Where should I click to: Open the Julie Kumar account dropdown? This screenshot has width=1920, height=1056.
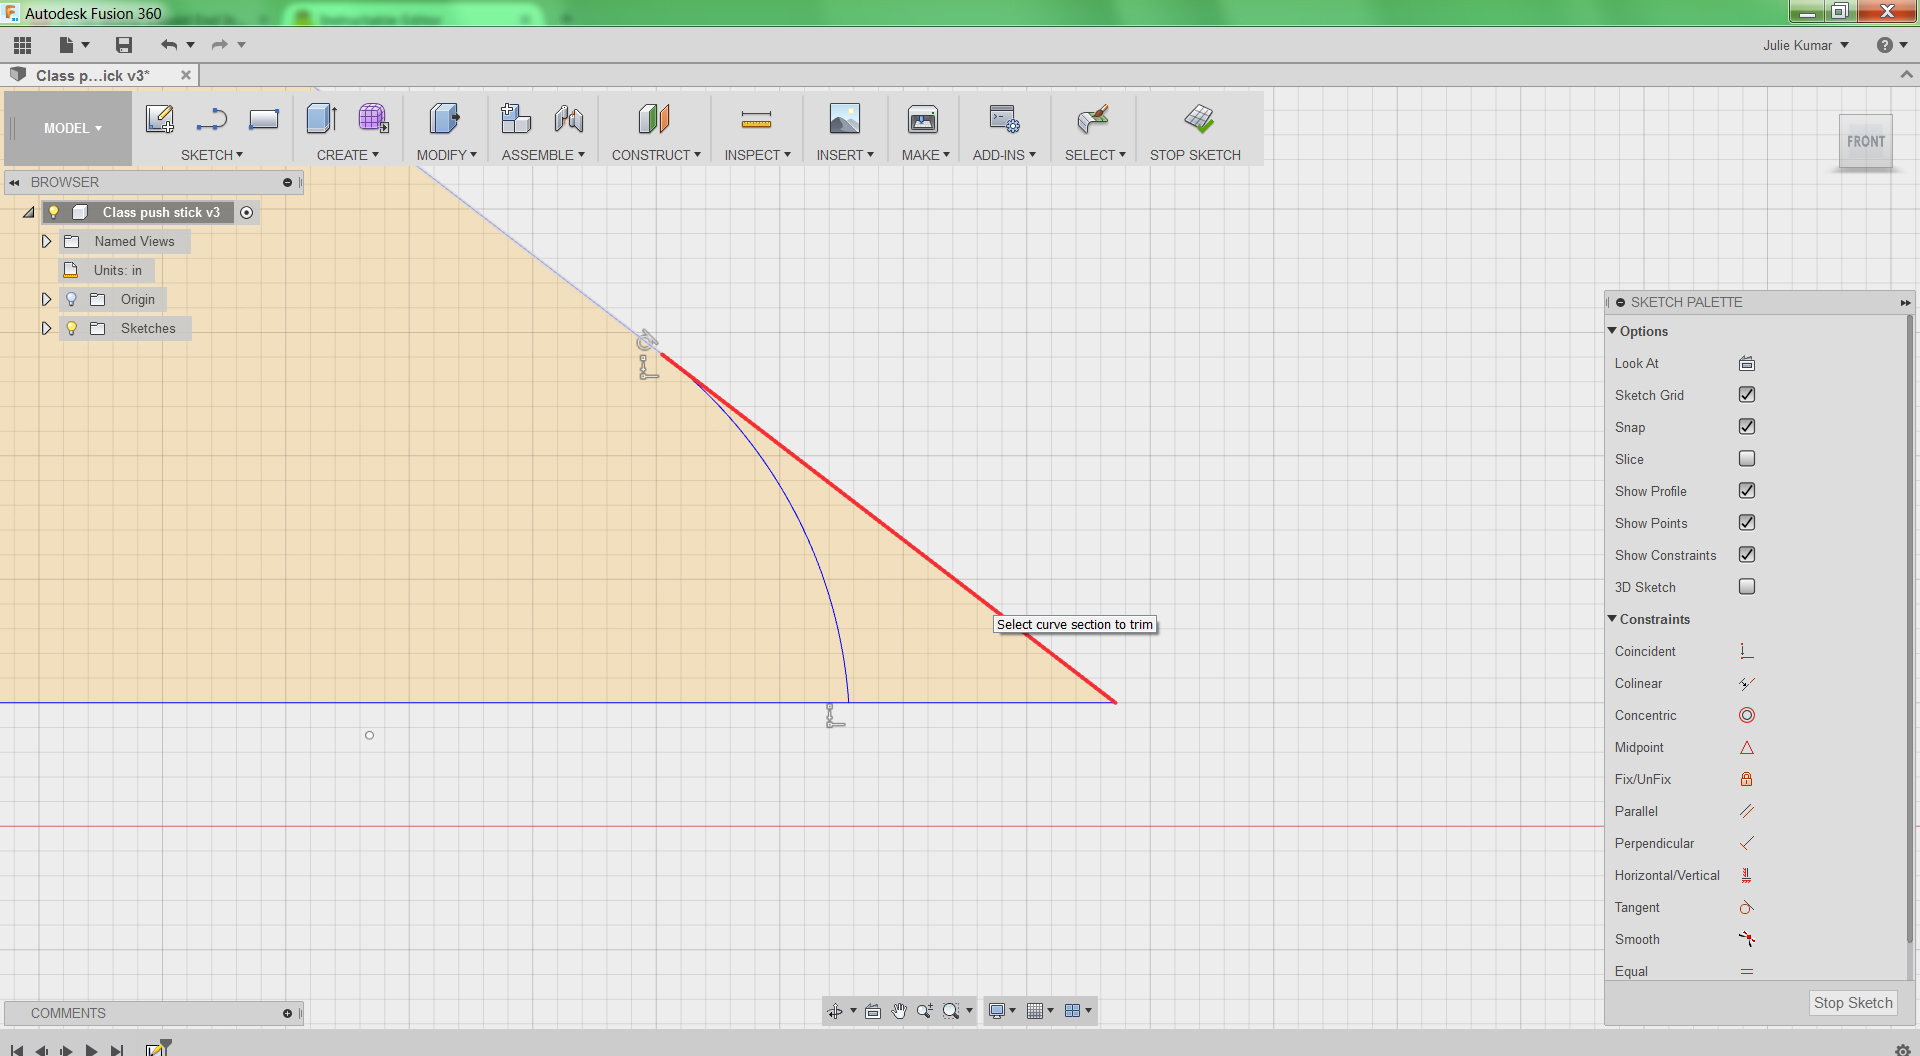click(x=1805, y=45)
